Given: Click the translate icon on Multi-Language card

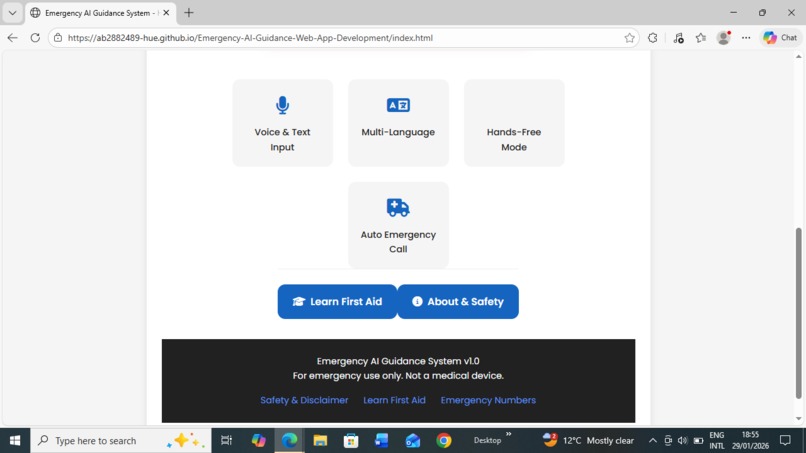Looking at the screenshot, I should coord(398,105).
